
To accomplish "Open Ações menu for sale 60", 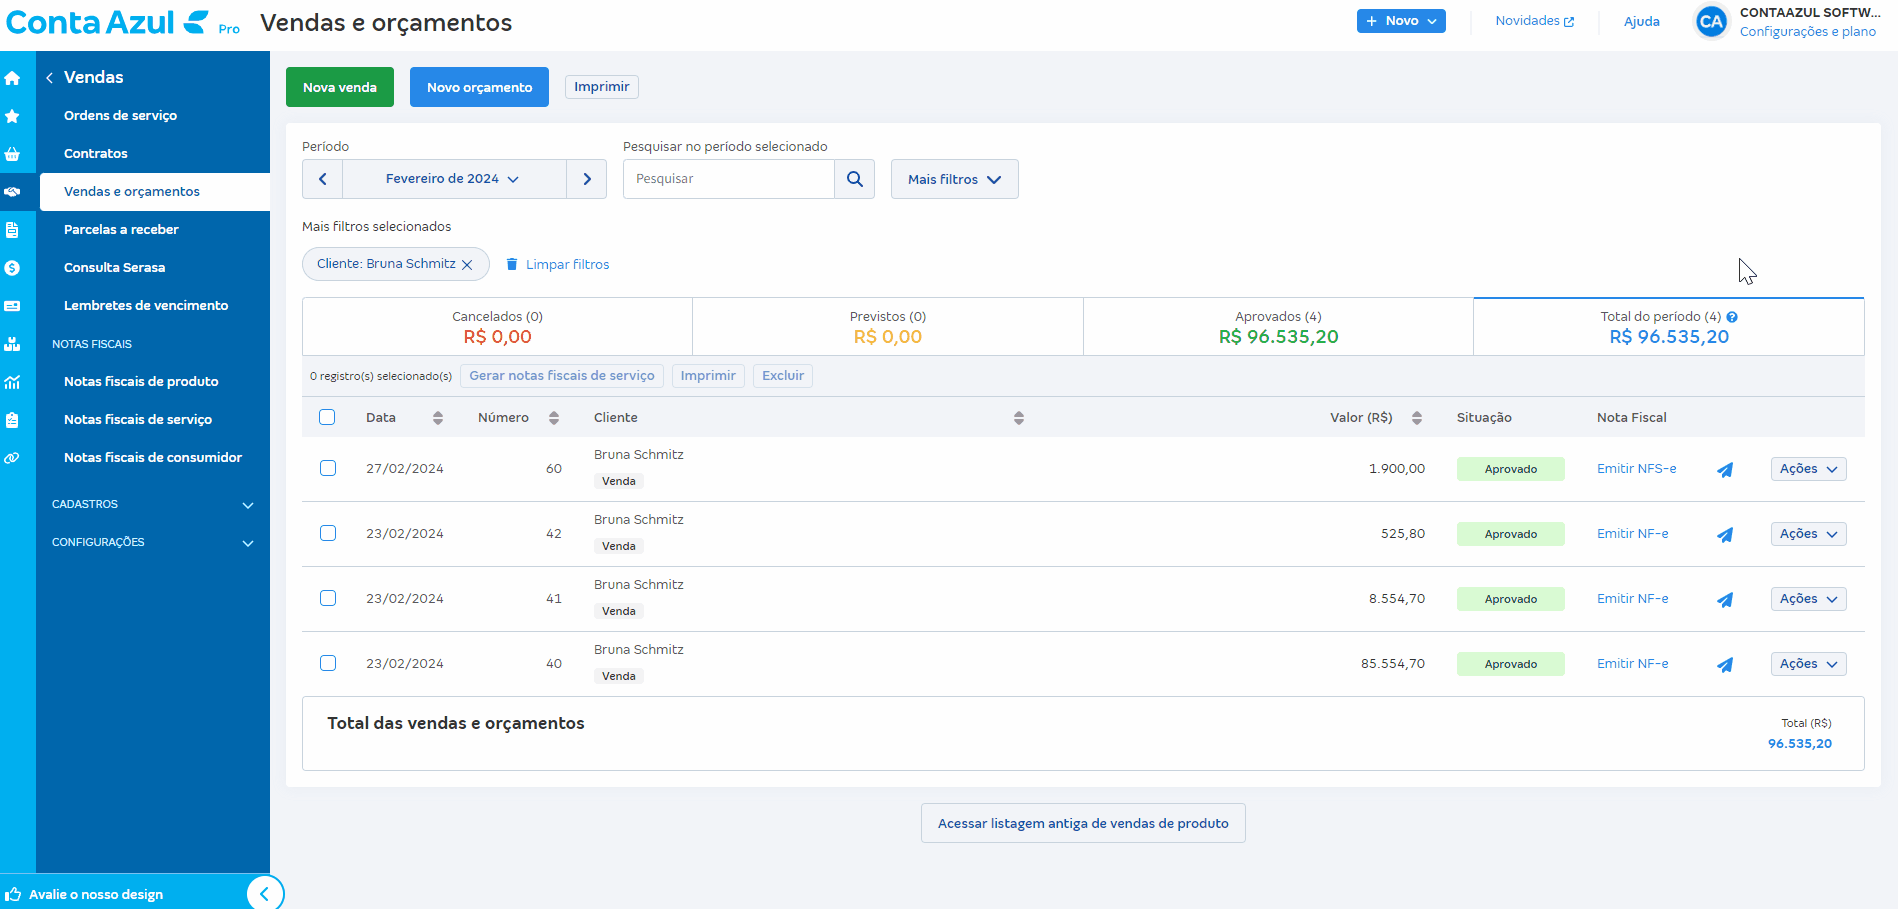I will point(1808,469).
